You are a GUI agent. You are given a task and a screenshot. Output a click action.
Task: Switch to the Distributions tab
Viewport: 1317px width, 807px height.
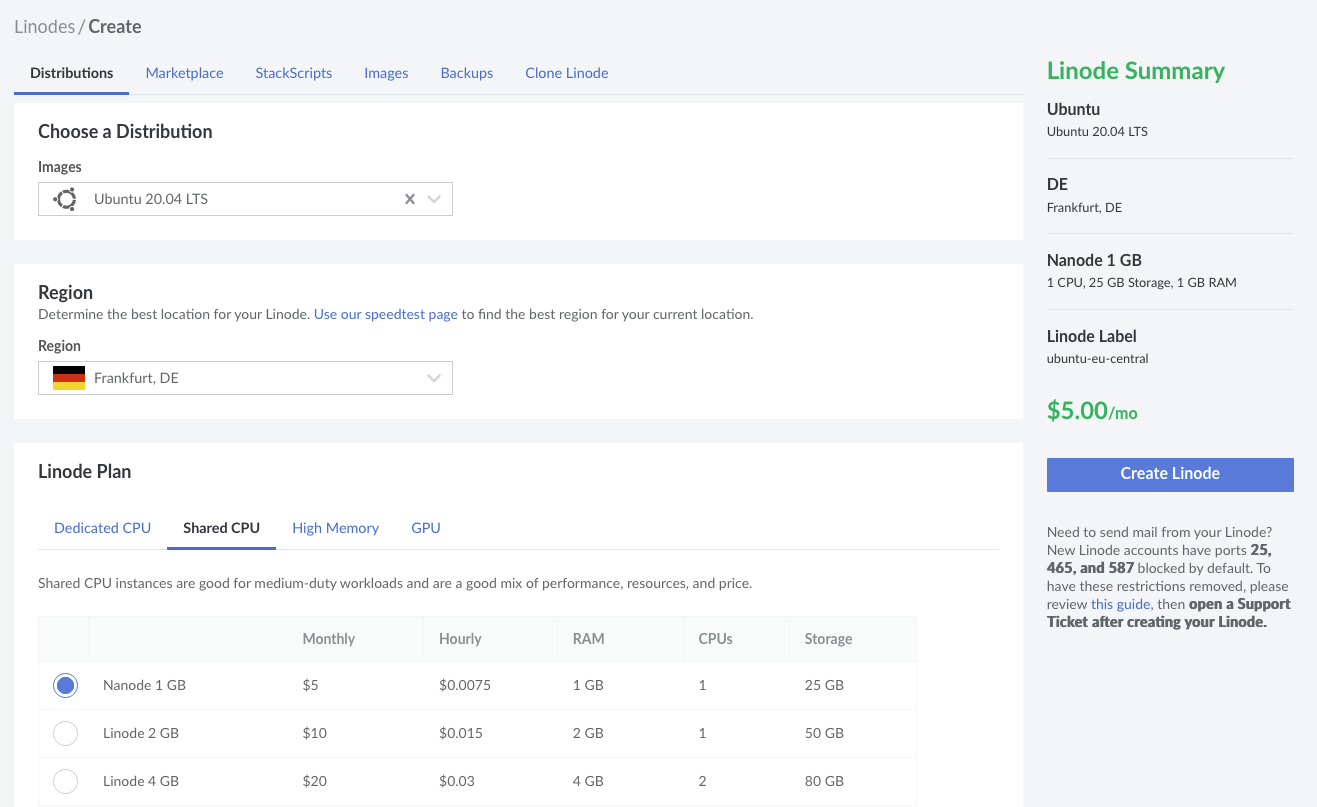pyautogui.click(x=72, y=73)
